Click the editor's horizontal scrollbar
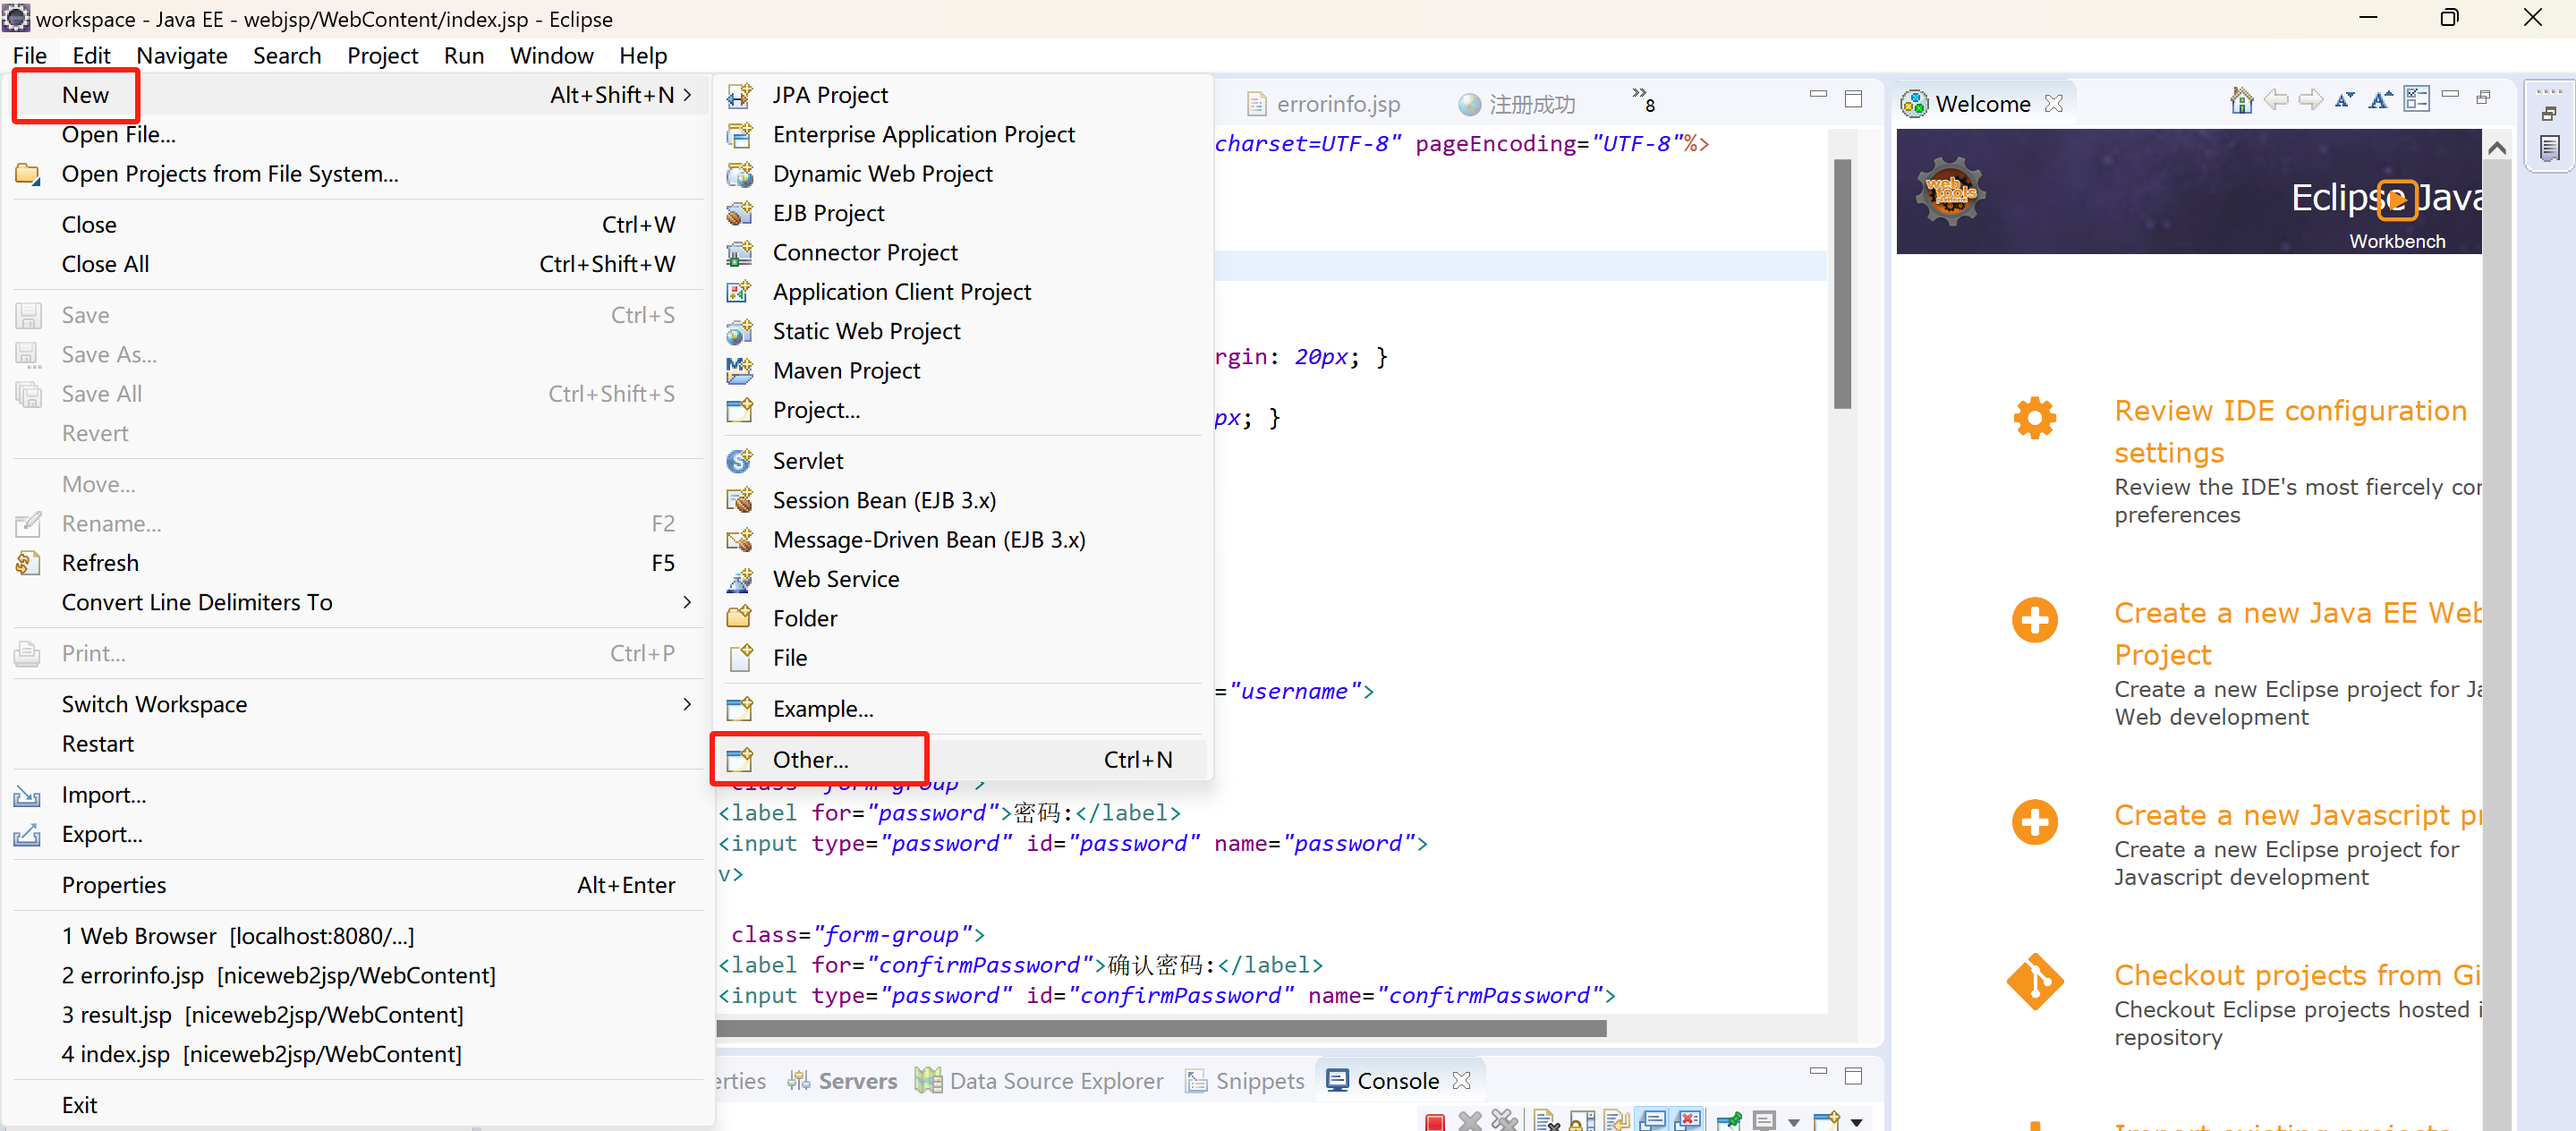 pos(1160,1028)
